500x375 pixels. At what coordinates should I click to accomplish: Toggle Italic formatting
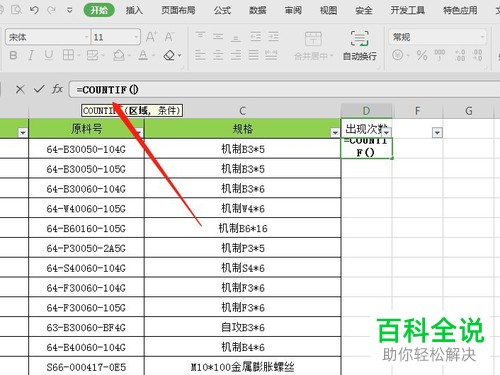(31, 55)
